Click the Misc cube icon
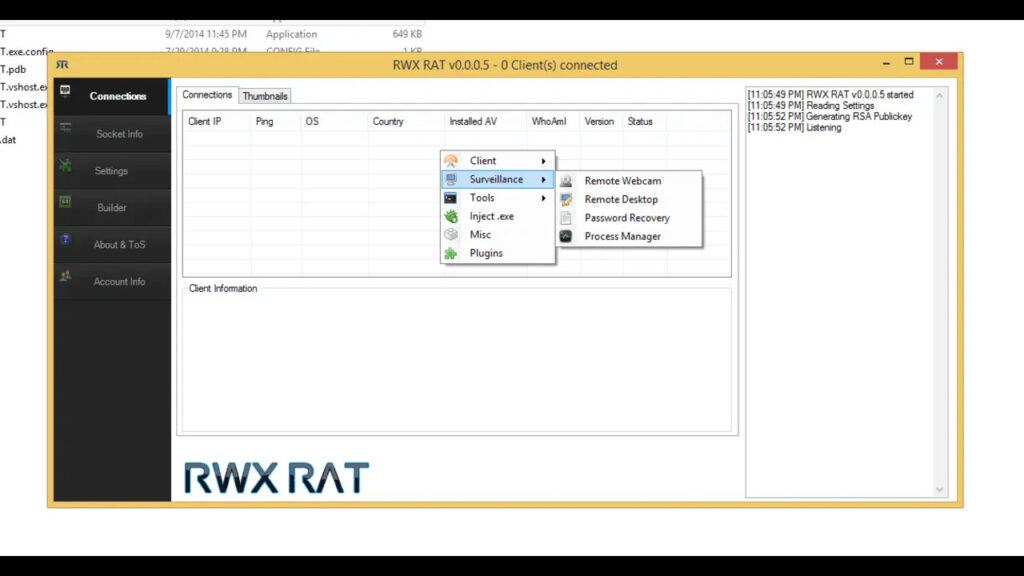Viewport: 1024px width, 576px height. tap(451, 234)
